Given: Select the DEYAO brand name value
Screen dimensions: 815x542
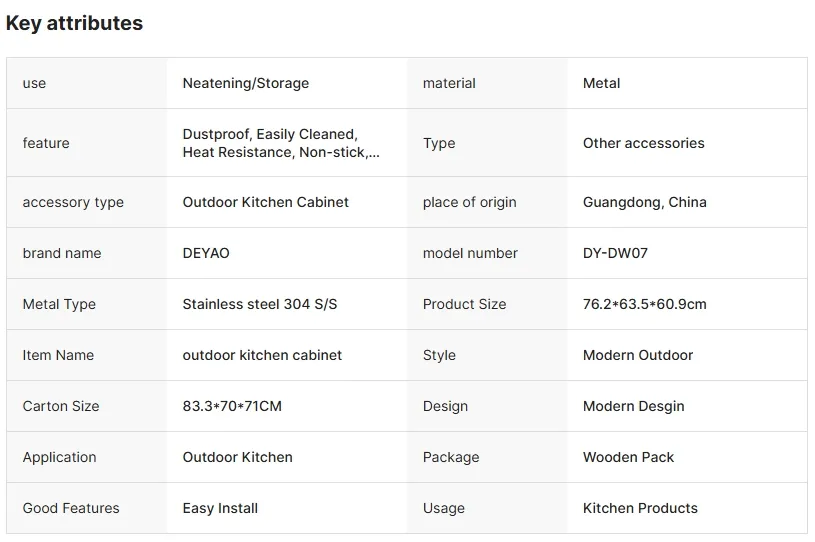Looking at the screenshot, I should click(206, 253).
